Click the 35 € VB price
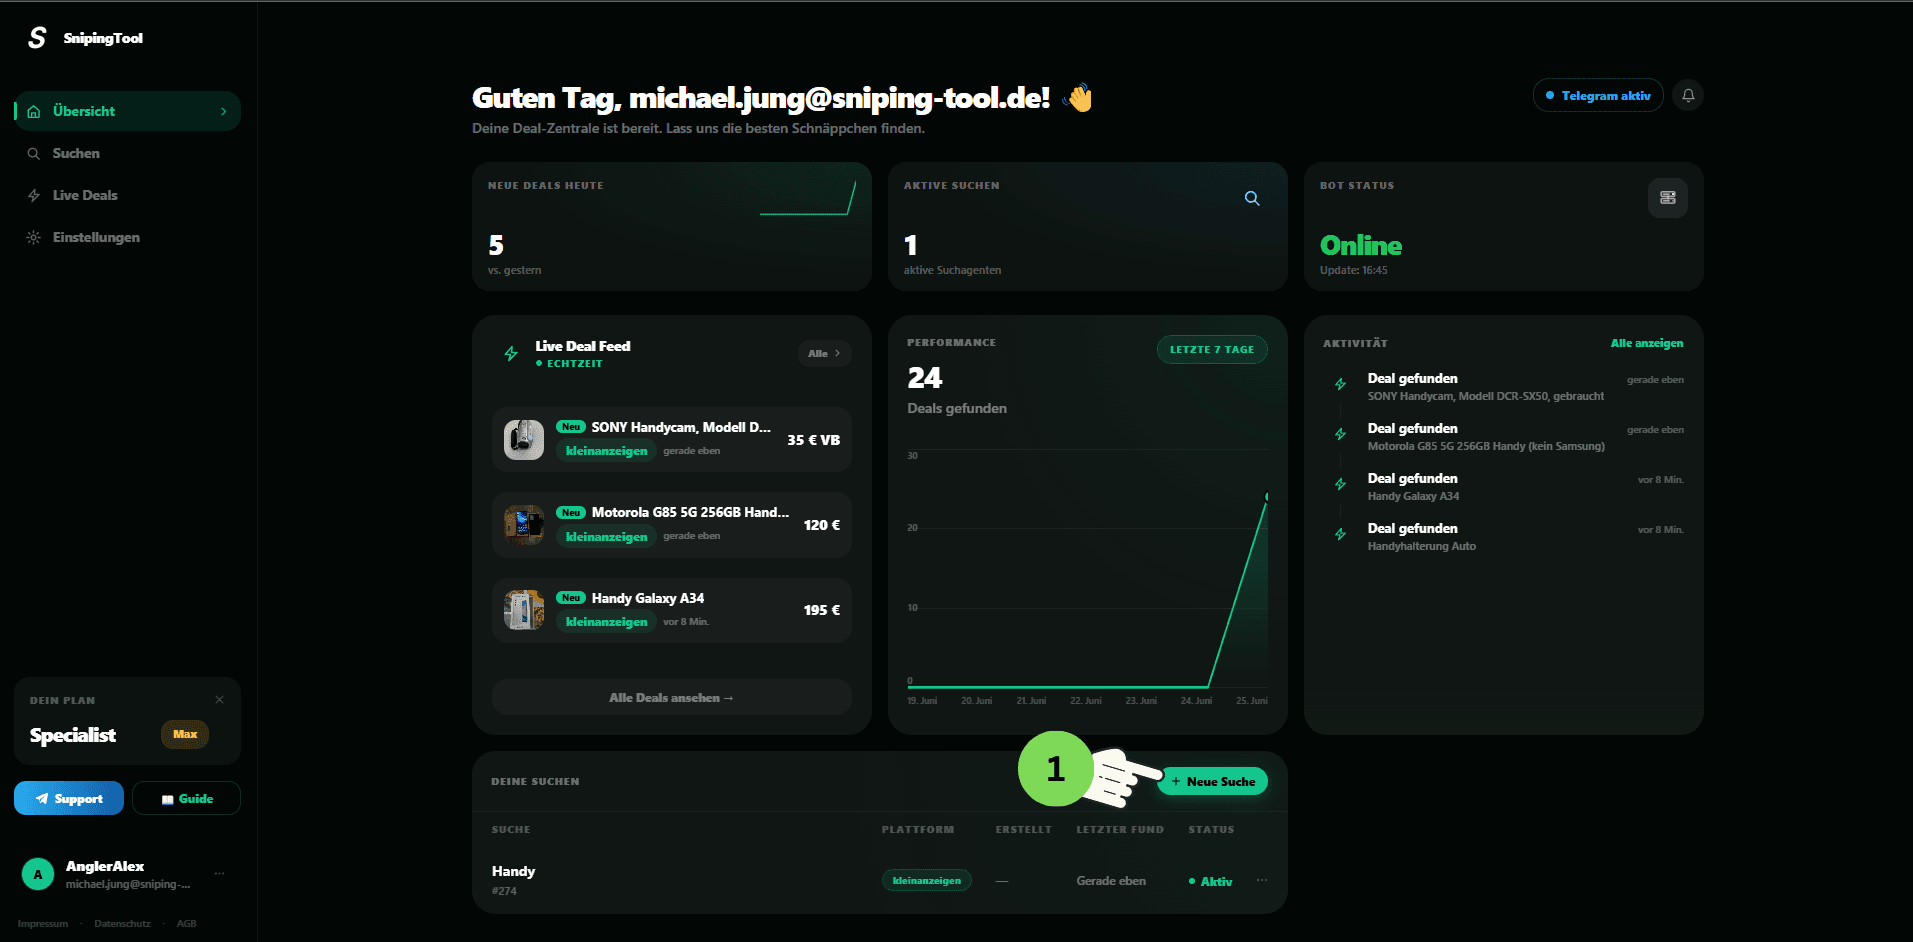 [x=813, y=440]
